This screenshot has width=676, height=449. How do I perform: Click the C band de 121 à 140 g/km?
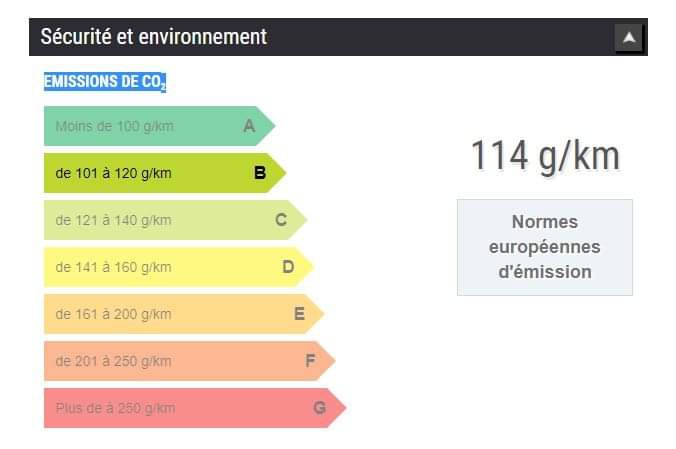point(175,220)
